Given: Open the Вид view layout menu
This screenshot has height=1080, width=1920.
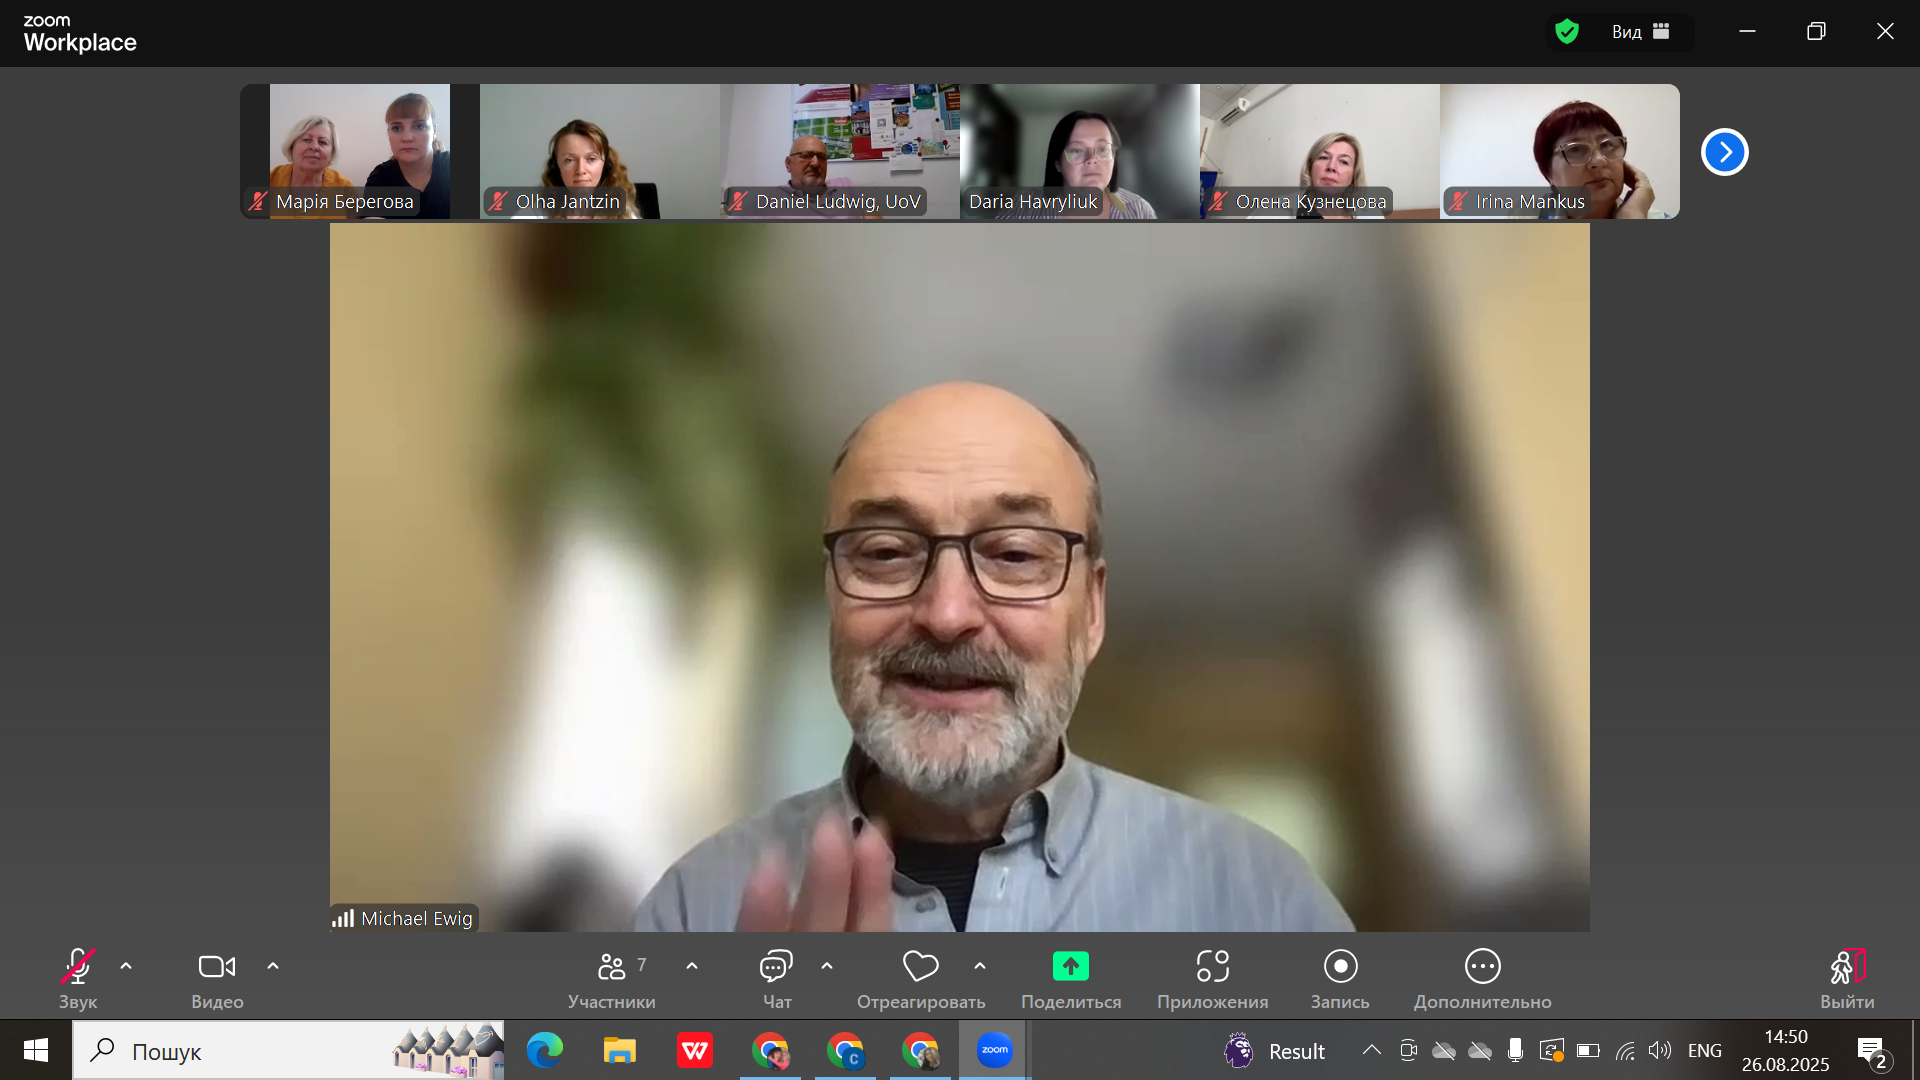Looking at the screenshot, I should [1641, 32].
